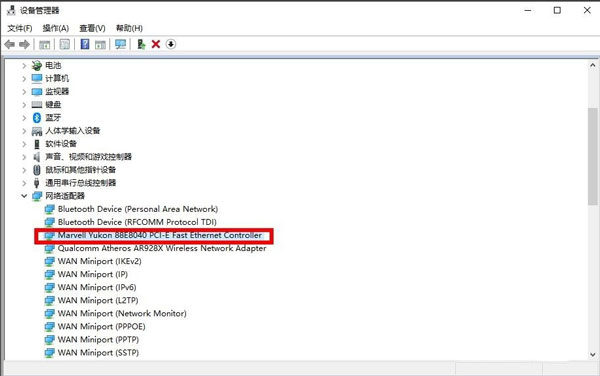The image size is (600, 376).
Task: Open the Help toolbar icon with question mark
Action: click(x=85, y=44)
